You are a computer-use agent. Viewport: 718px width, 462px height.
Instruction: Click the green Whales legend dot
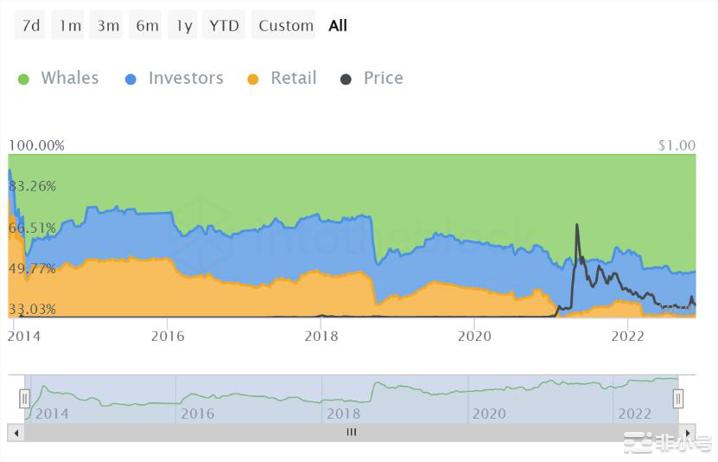click(24, 78)
